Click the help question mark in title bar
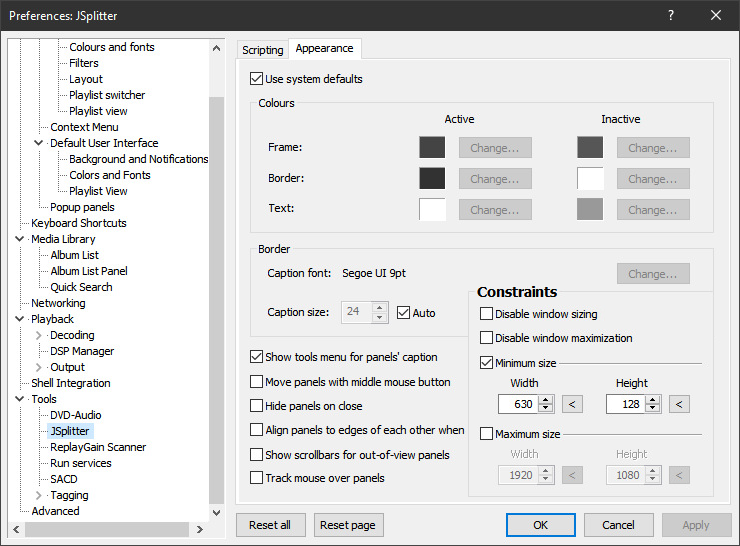The image size is (740, 546). (671, 15)
